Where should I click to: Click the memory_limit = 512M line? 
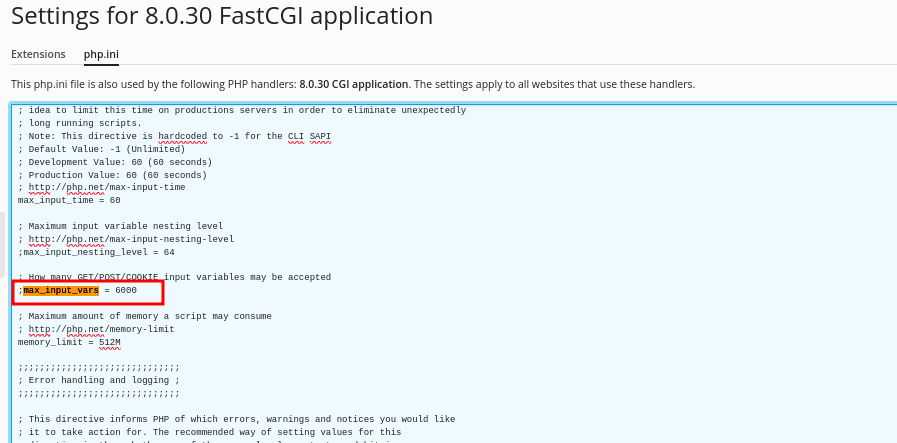click(69, 342)
